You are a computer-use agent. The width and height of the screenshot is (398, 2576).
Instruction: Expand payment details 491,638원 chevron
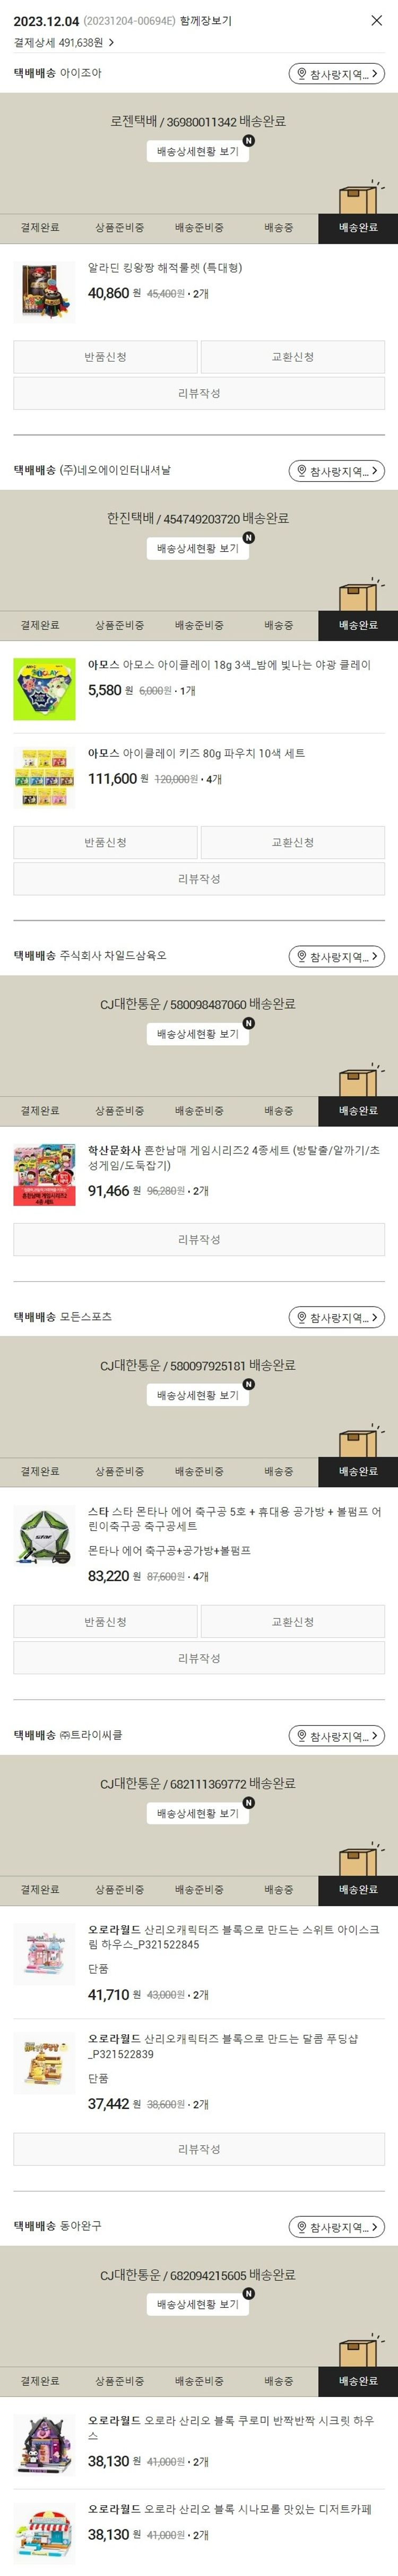(111, 43)
